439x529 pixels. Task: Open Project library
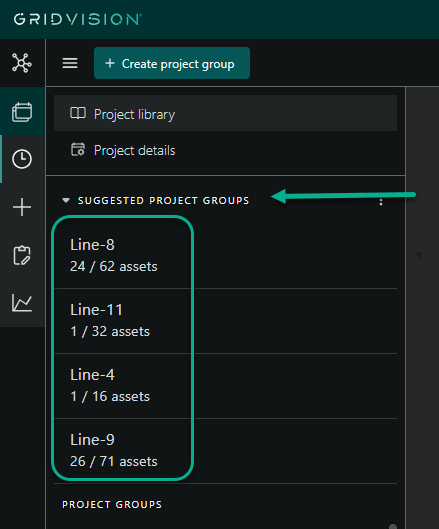point(225,113)
